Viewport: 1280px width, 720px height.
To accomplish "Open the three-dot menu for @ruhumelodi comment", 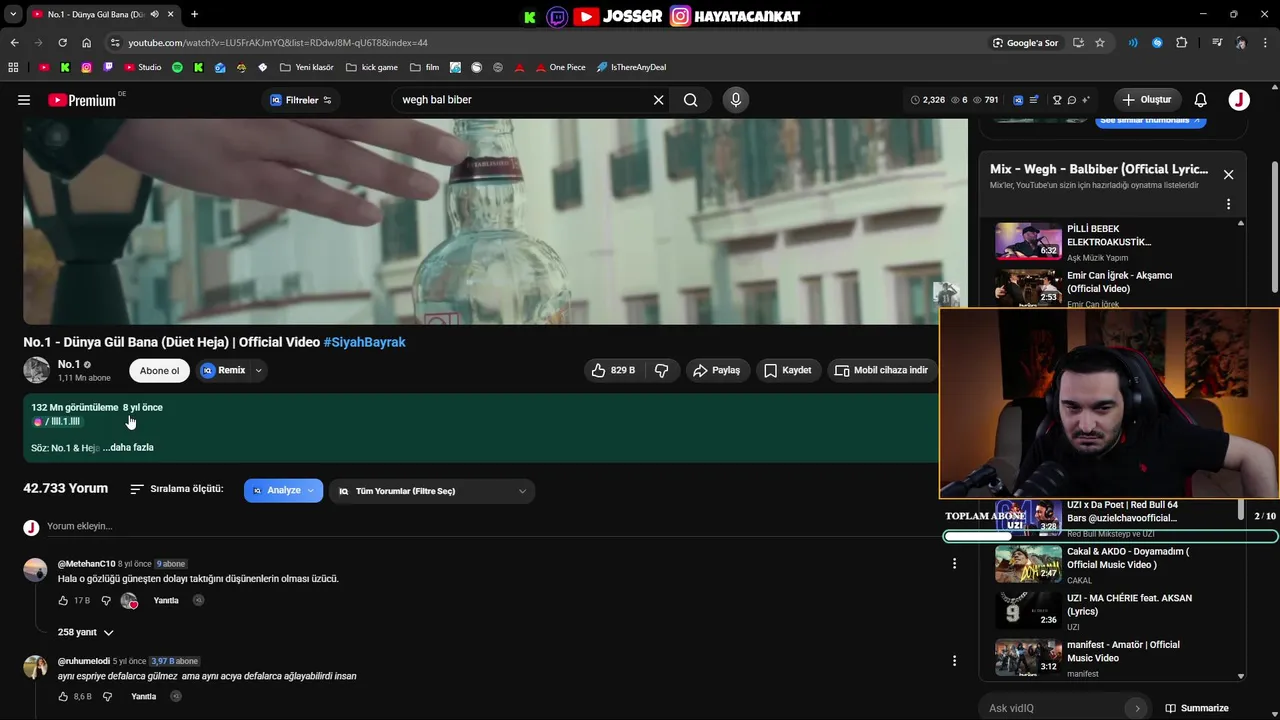I will tap(954, 661).
